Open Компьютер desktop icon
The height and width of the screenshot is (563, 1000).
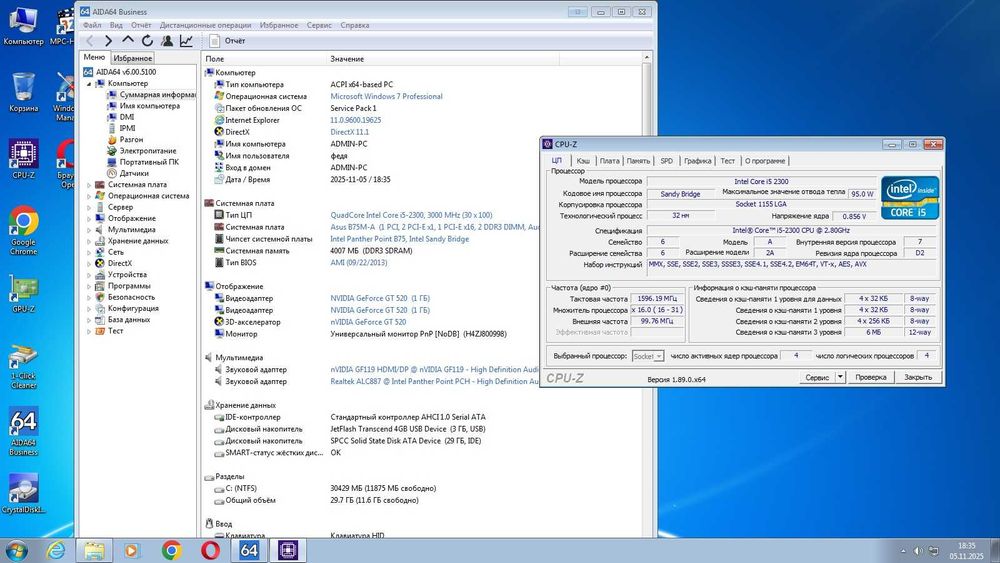(24, 26)
